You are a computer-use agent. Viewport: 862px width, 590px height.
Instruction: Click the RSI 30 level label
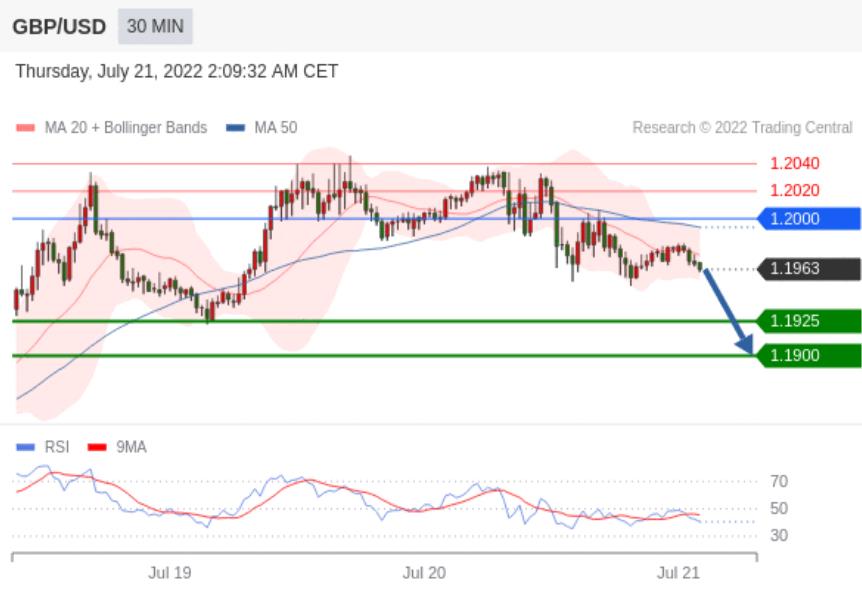(x=779, y=536)
